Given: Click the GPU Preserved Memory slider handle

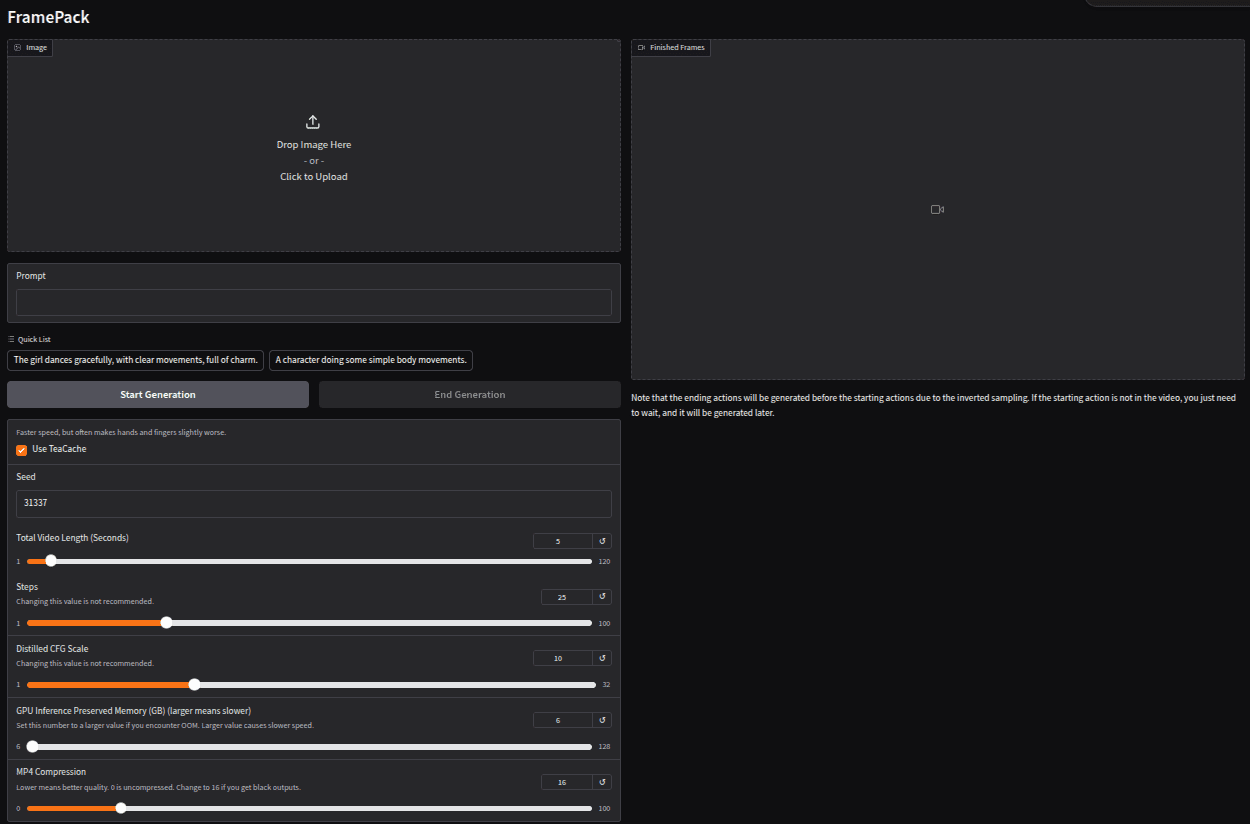Looking at the screenshot, I should tap(32, 746).
